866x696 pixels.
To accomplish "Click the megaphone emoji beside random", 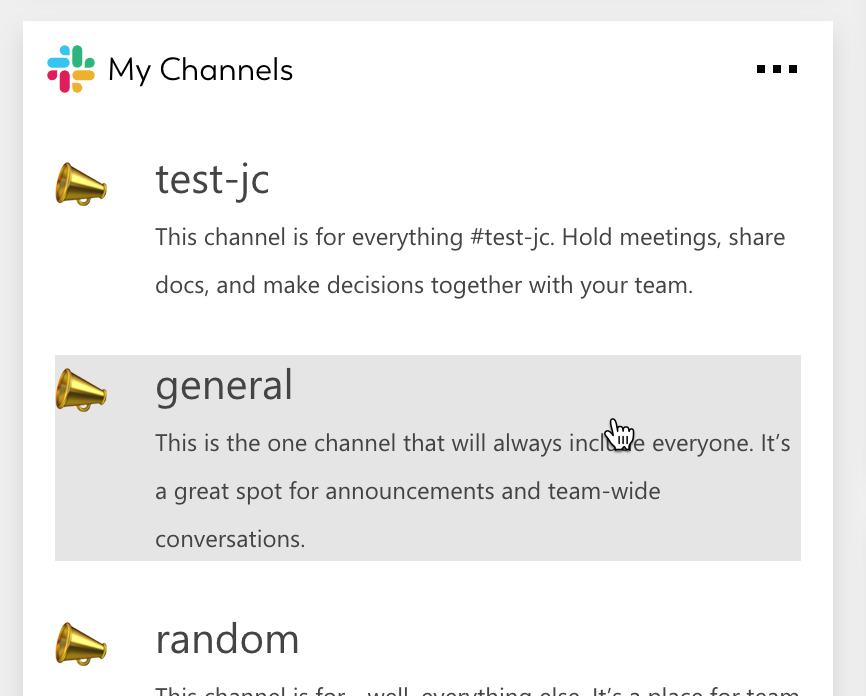I will [x=81, y=643].
